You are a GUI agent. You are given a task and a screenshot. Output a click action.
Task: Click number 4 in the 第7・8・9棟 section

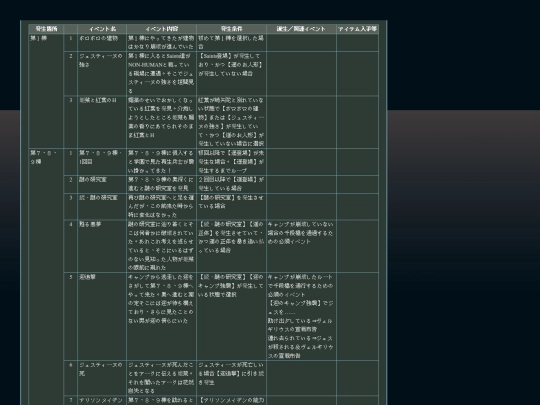(71, 225)
